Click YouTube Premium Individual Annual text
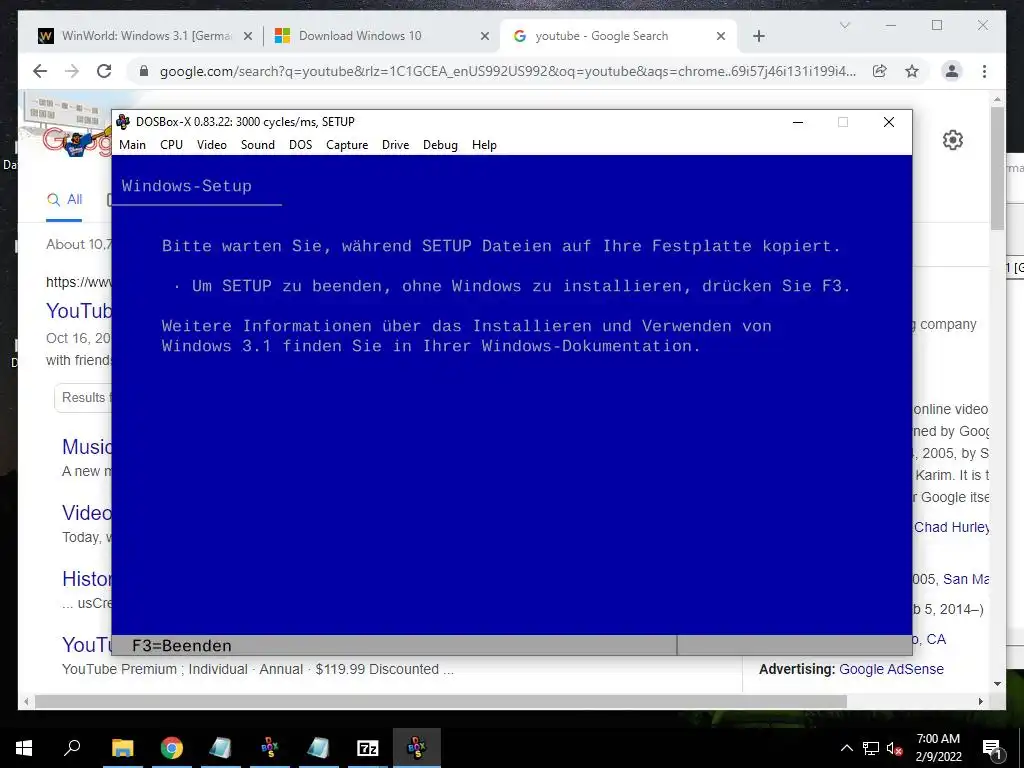The height and width of the screenshot is (768, 1024). point(258,669)
